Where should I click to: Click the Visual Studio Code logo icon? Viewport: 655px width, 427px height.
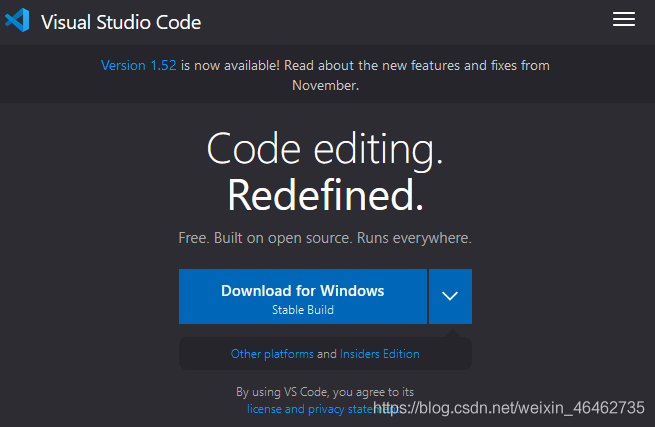tap(17, 20)
